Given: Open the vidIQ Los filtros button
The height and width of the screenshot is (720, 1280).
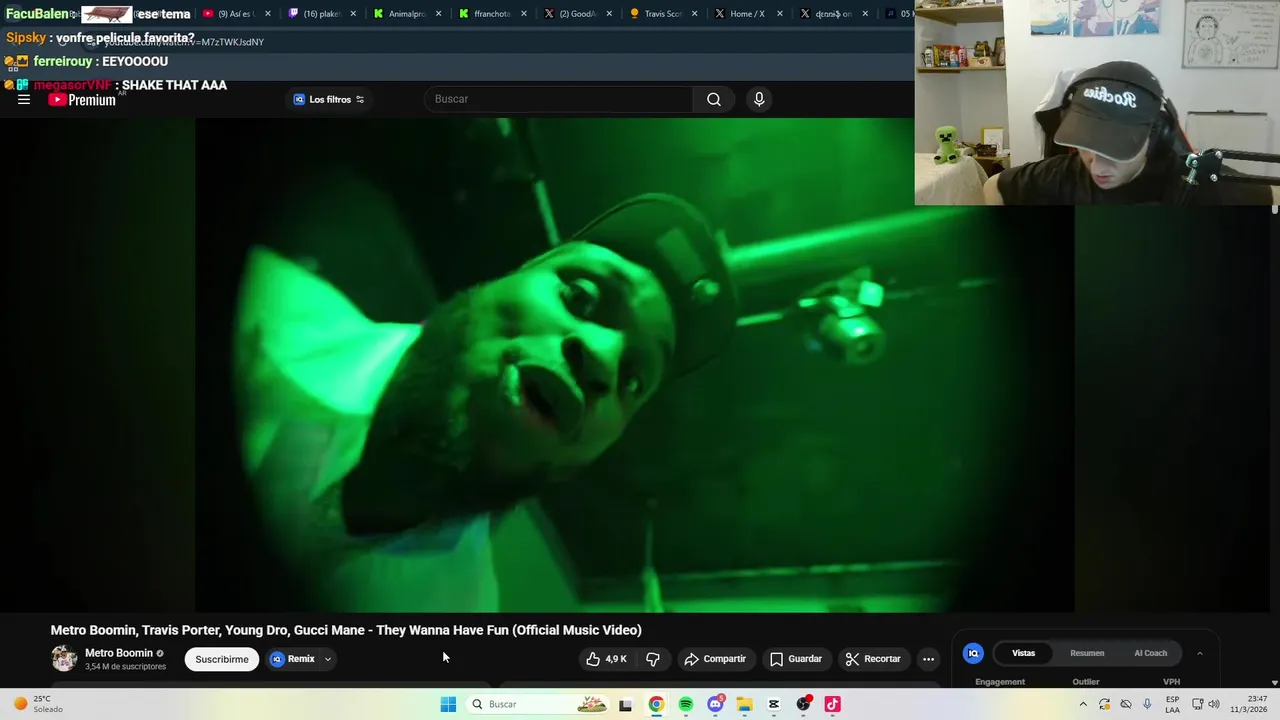Looking at the screenshot, I should pyautogui.click(x=329, y=99).
